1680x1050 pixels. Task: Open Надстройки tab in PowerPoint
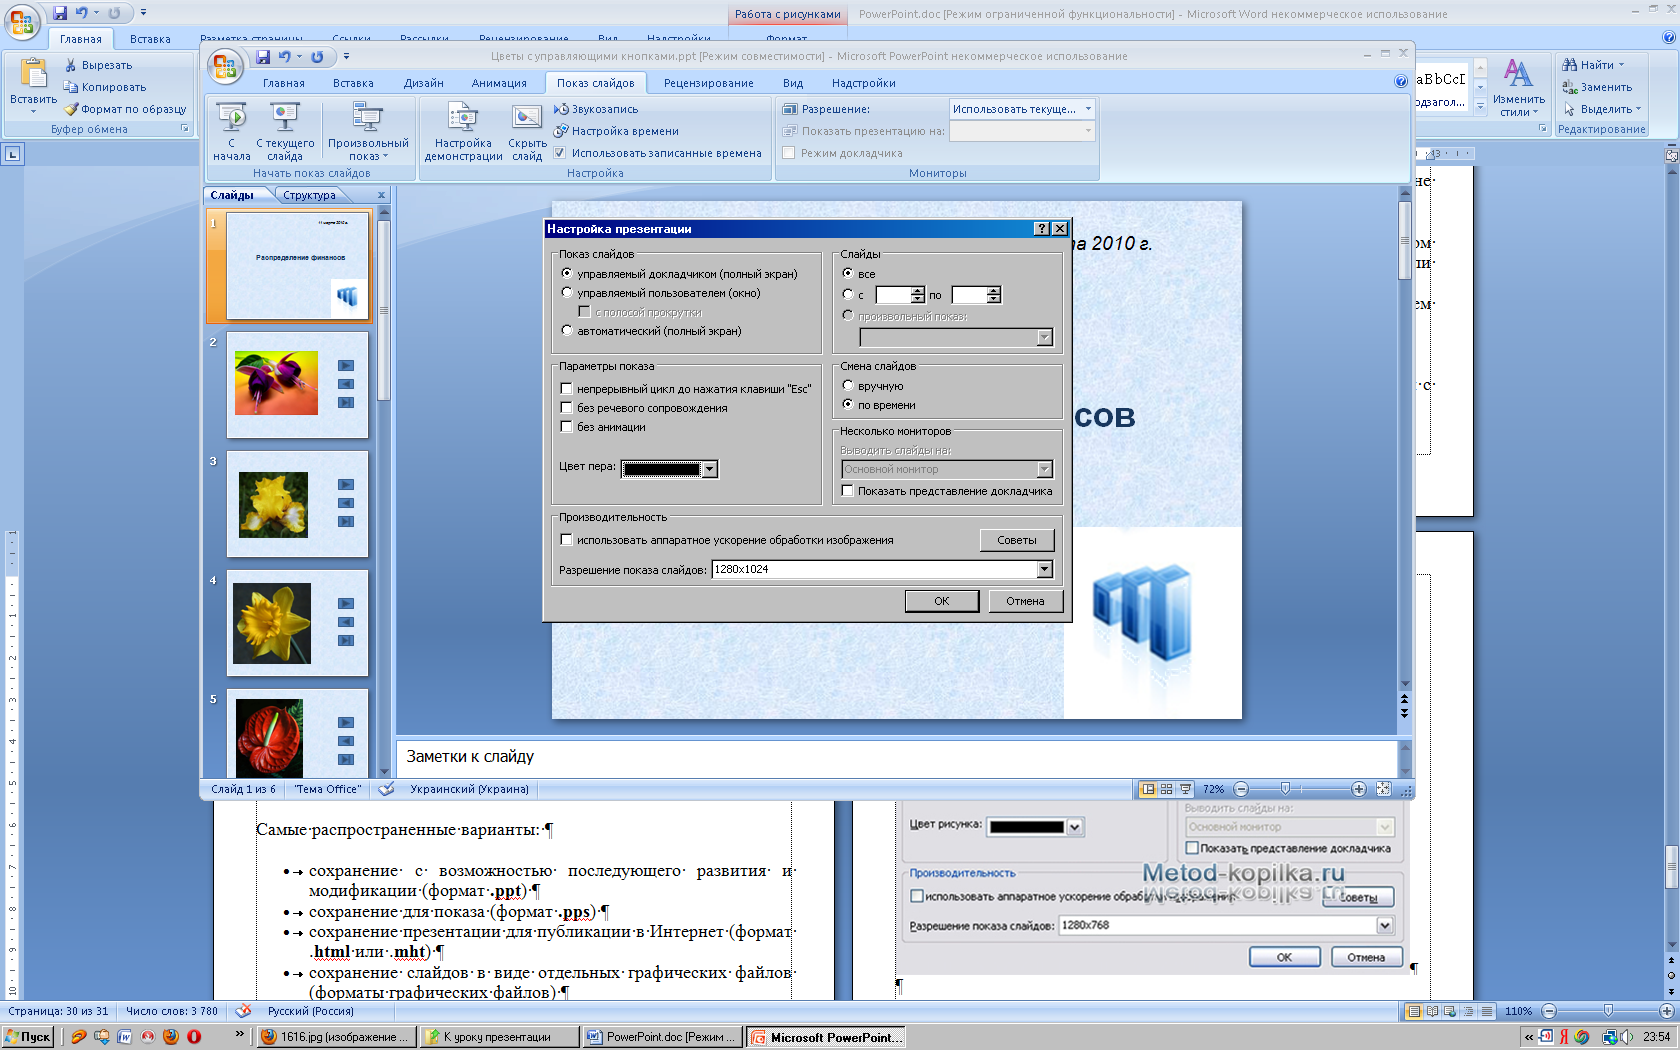point(863,83)
